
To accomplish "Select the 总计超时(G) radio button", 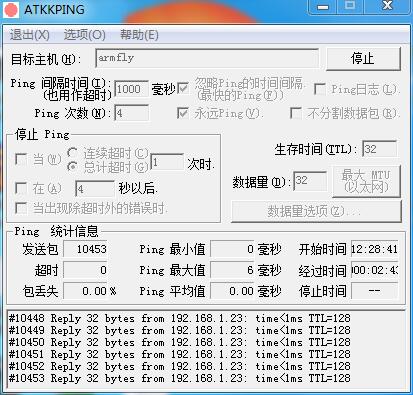I will 72,167.
